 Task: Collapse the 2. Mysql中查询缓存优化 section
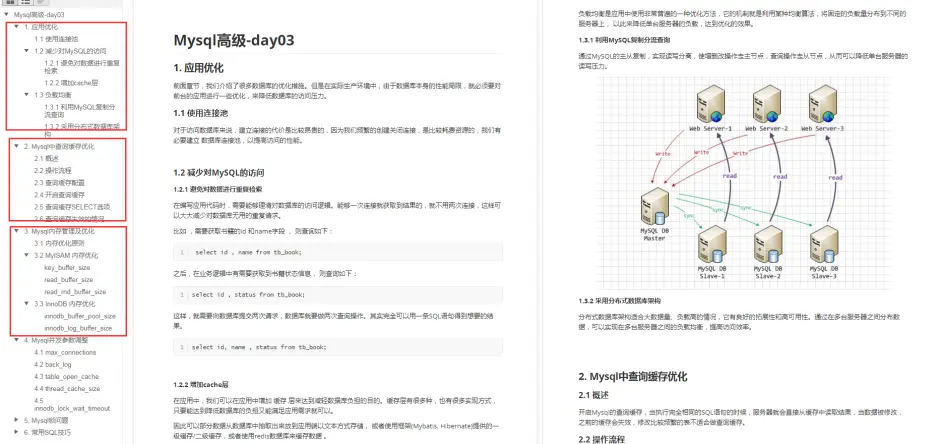click(17, 146)
